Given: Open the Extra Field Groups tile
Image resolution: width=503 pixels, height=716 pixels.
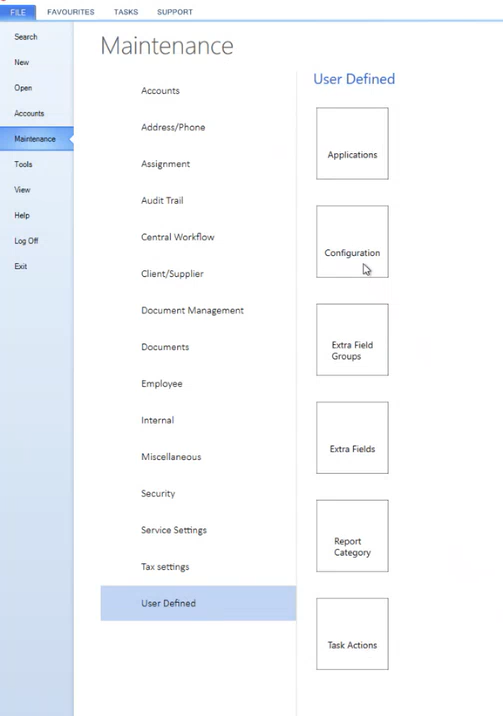Looking at the screenshot, I should (352, 340).
